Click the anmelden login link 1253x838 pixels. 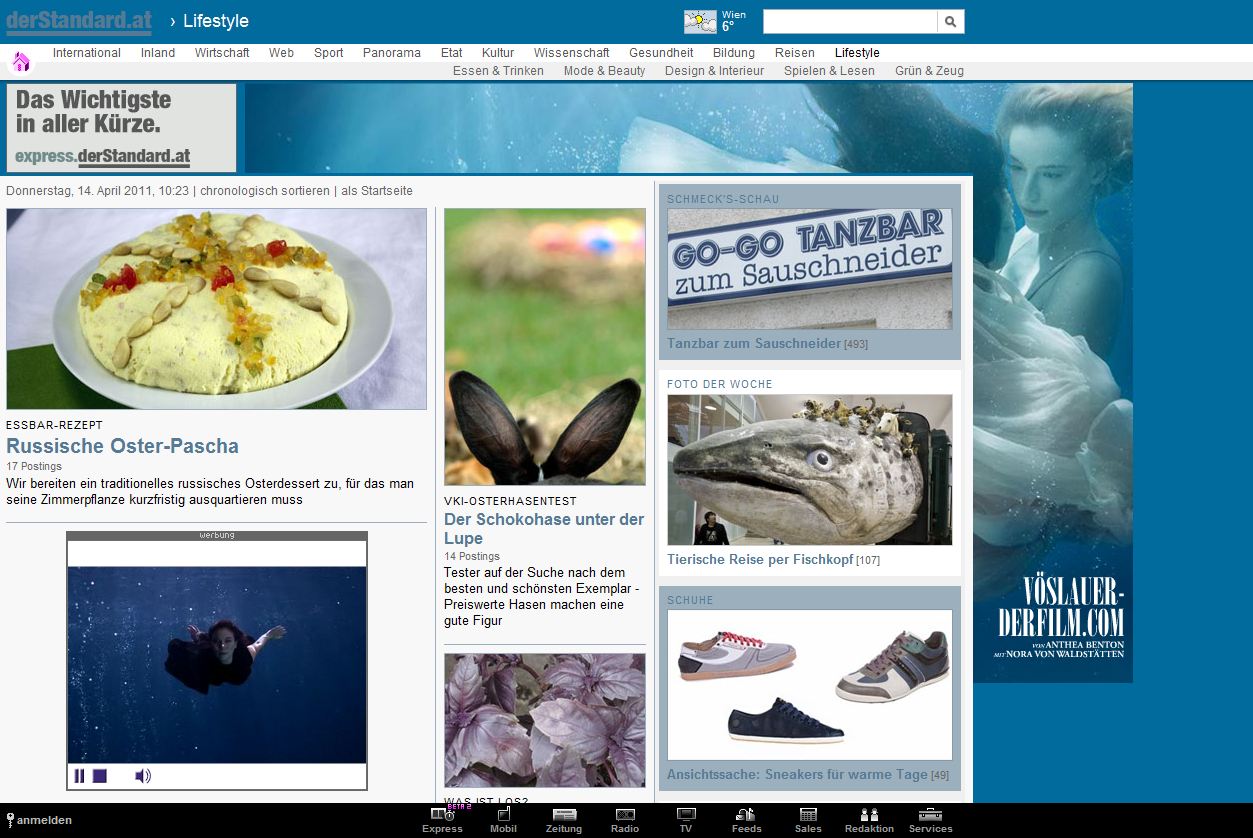pyautogui.click(x=39, y=820)
